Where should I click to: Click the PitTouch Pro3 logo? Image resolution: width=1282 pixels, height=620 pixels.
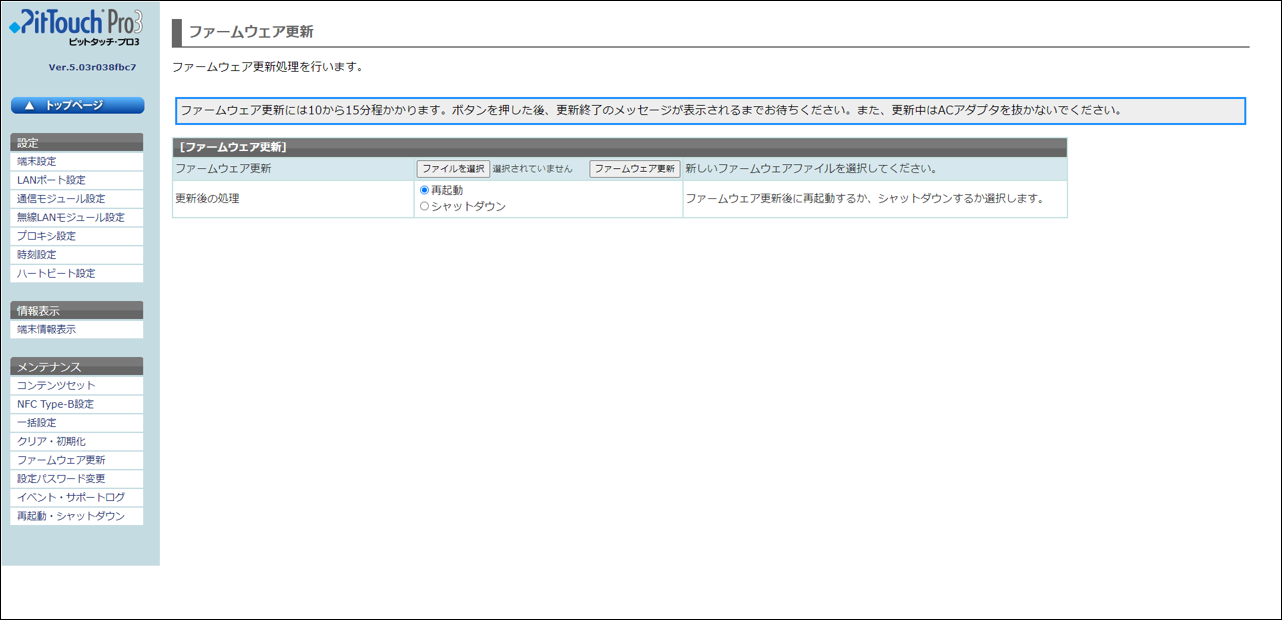[x=77, y=27]
